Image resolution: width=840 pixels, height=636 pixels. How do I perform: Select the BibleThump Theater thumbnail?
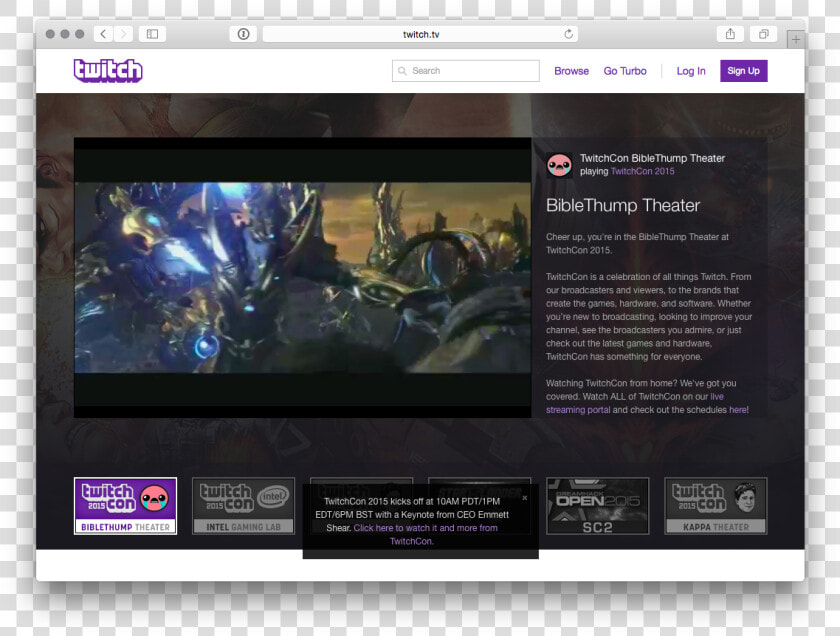125,506
